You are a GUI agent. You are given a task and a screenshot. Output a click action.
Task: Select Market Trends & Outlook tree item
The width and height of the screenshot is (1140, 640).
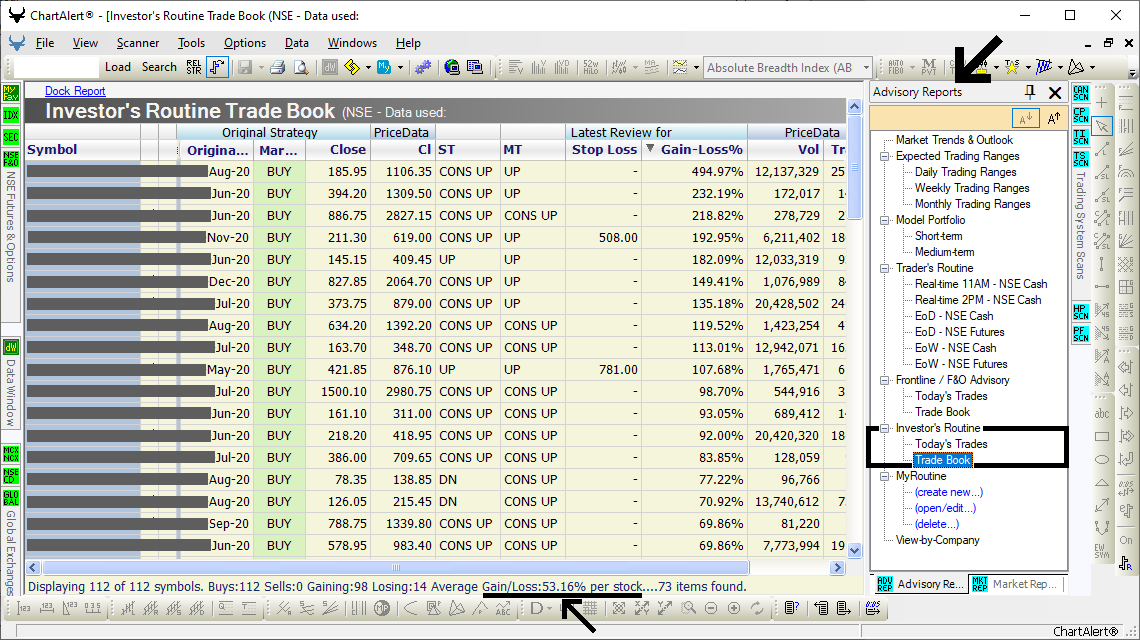click(x=954, y=140)
